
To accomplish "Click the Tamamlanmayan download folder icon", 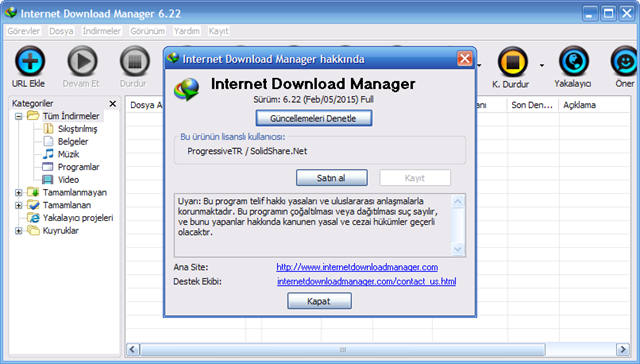I will (x=33, y=192).
